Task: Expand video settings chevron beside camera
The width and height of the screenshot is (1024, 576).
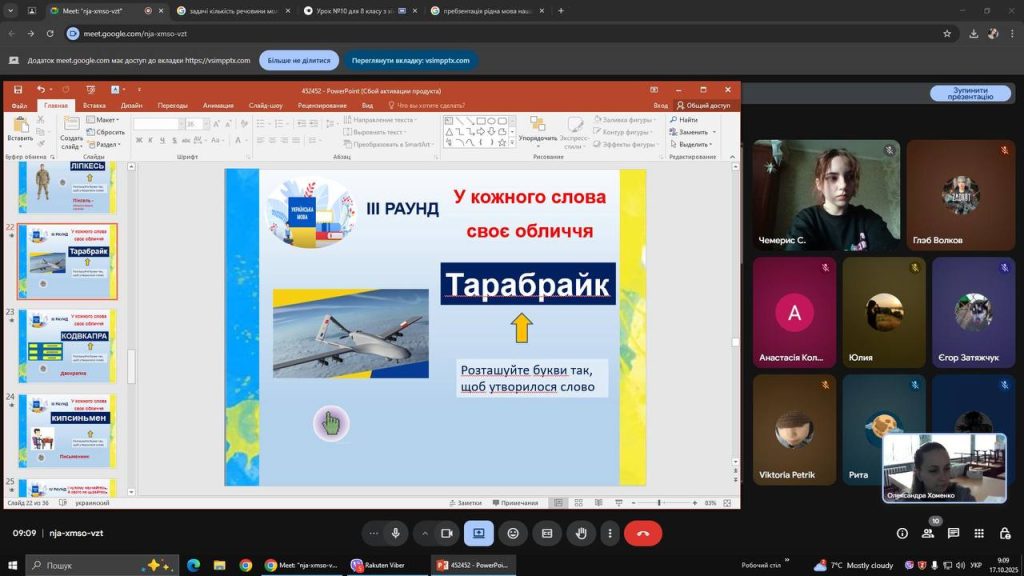Action: pyautogui.click(x=424, y=534)
